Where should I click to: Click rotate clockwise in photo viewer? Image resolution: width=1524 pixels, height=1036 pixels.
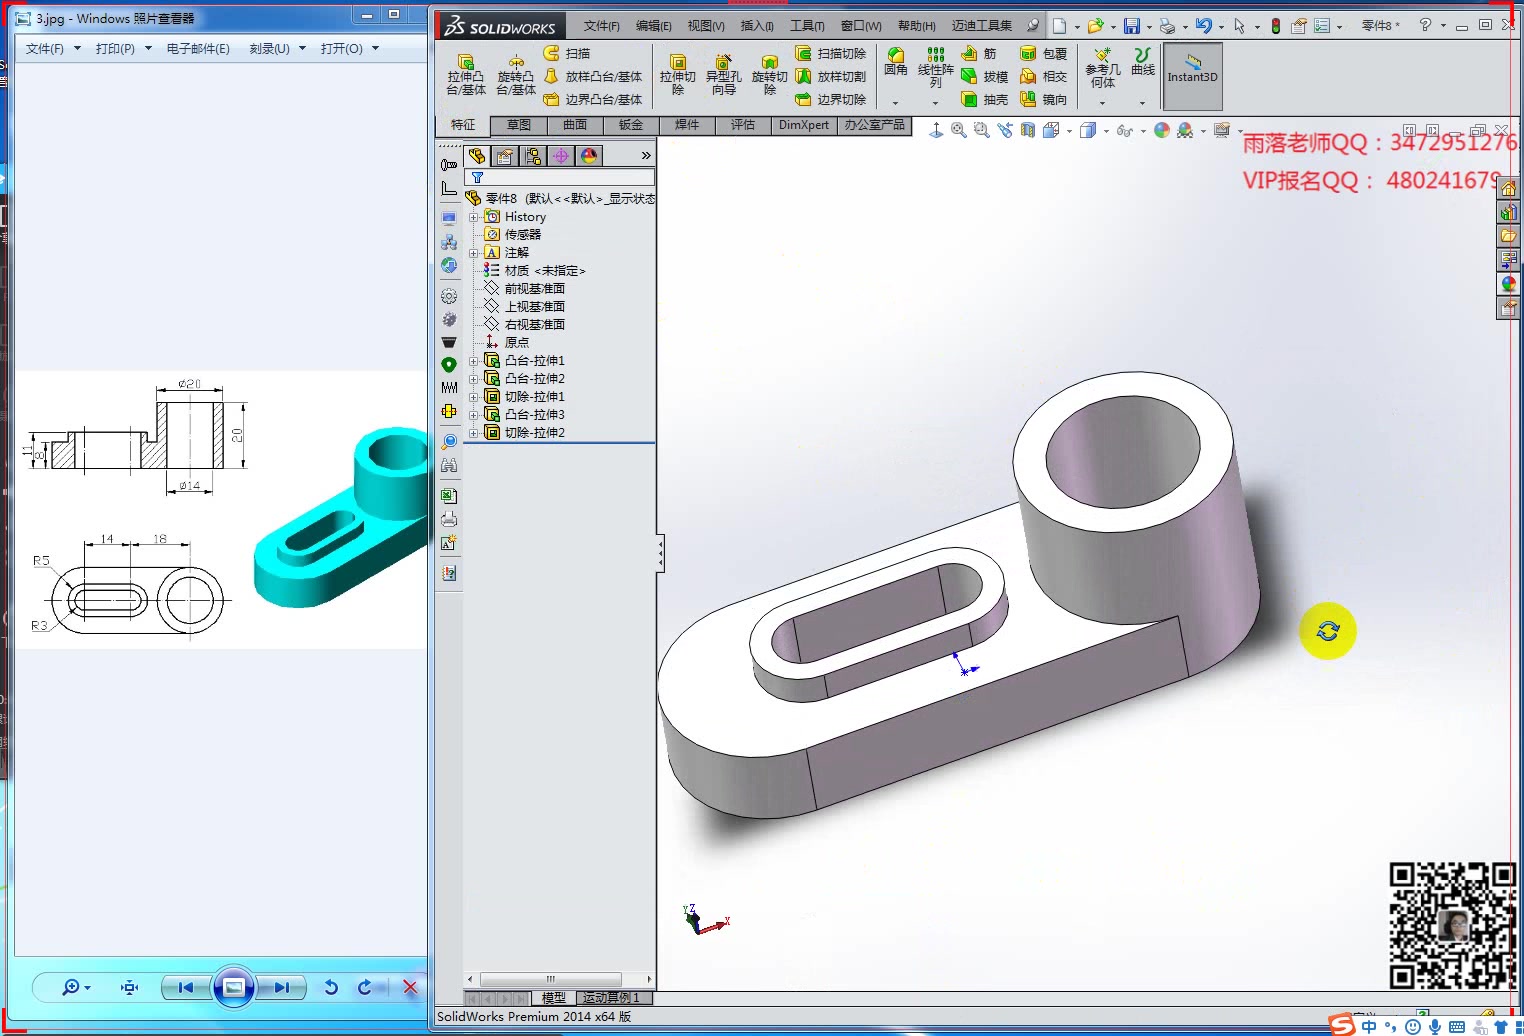coord(366,987)
